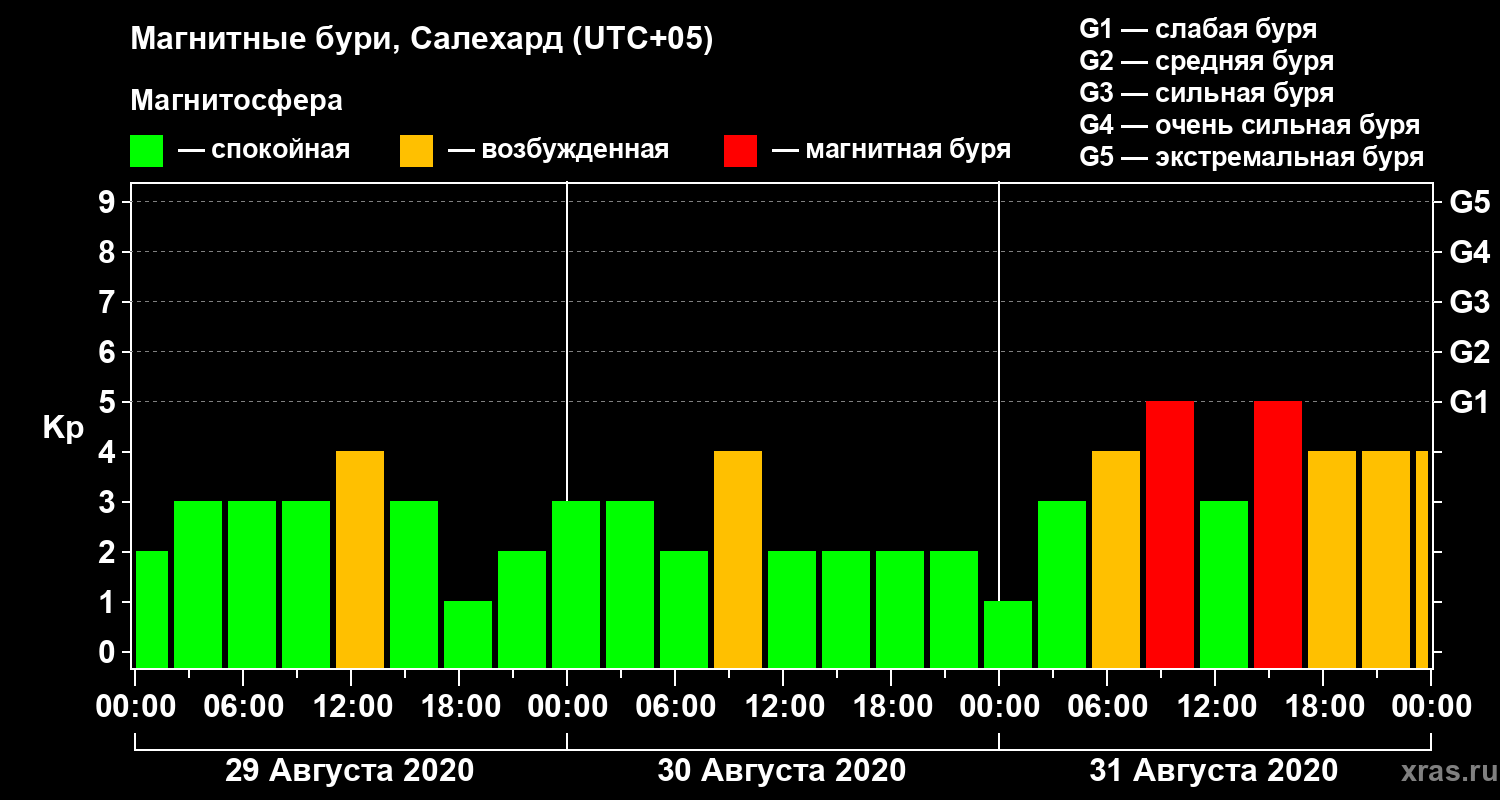Click the '12:00' time label under 30 August
Screen dimensions: 1500x800
[783, 707]
